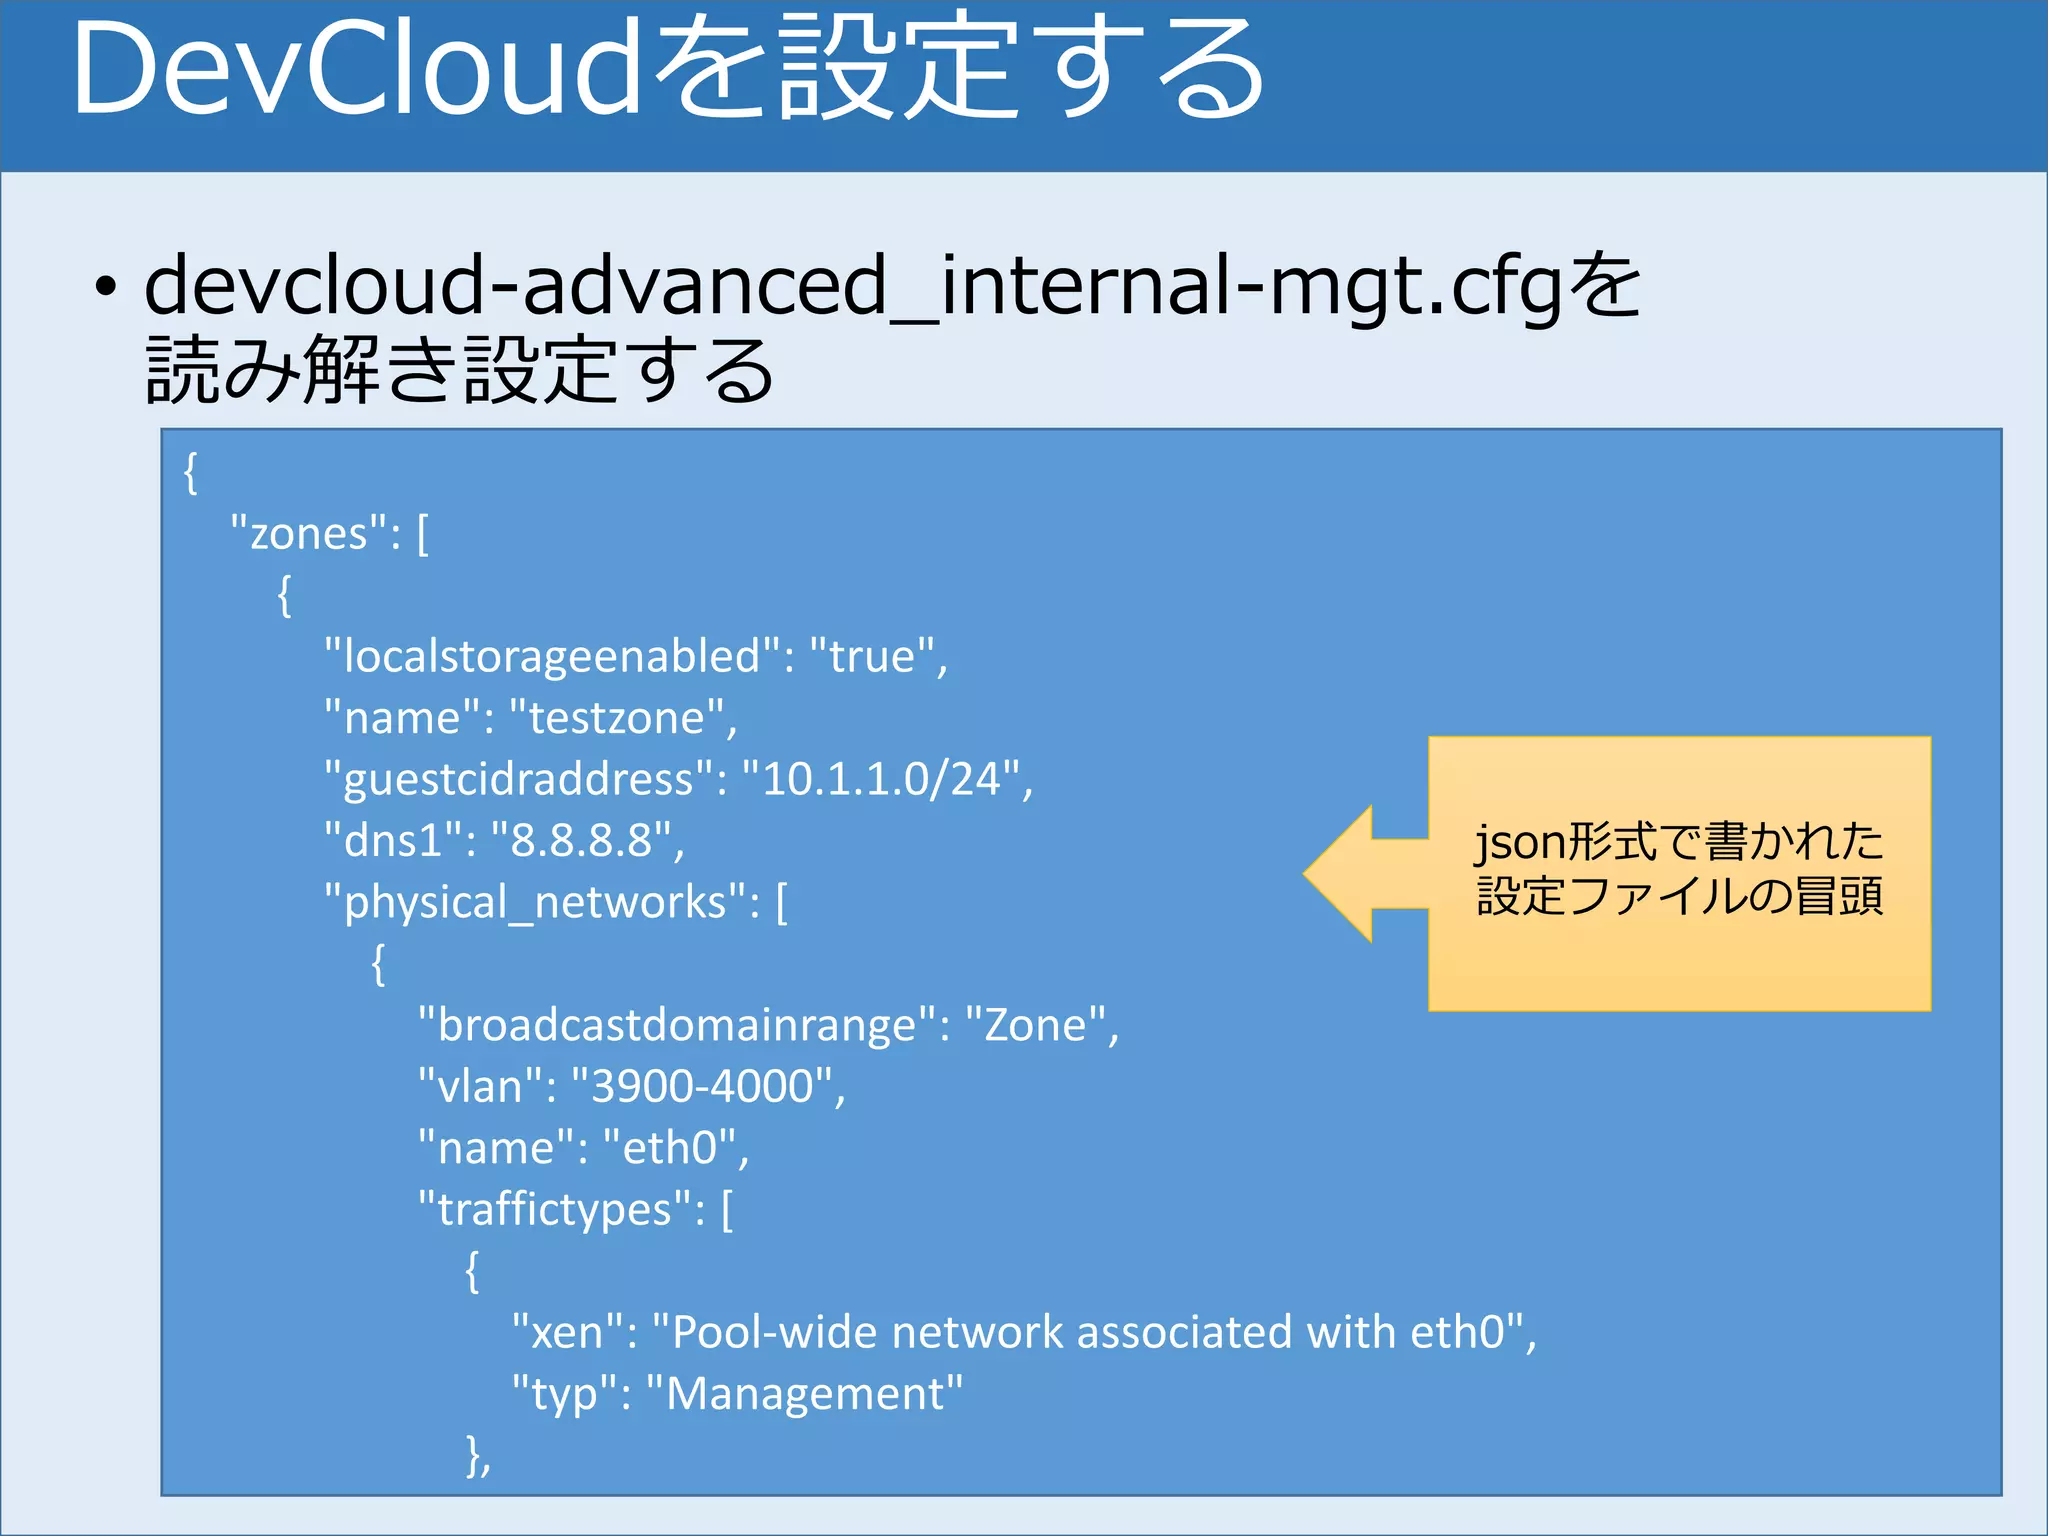The height and width of the screenshot is (1536, 2048).
Task: Select the "guestcidraddress": "10.1.1.0/24" line
Action: (678, 779)
